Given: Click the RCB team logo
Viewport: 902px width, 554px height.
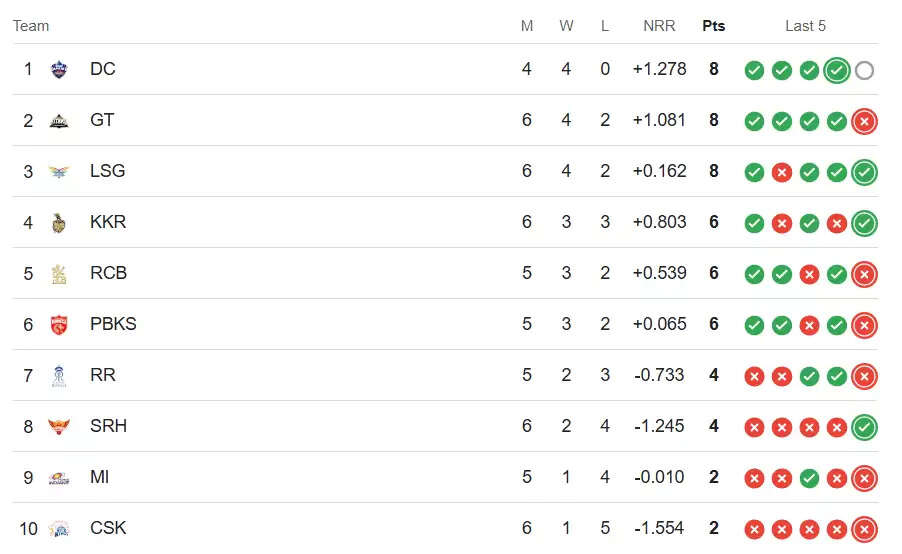Looking at the screenshot, I should [59, 274].
